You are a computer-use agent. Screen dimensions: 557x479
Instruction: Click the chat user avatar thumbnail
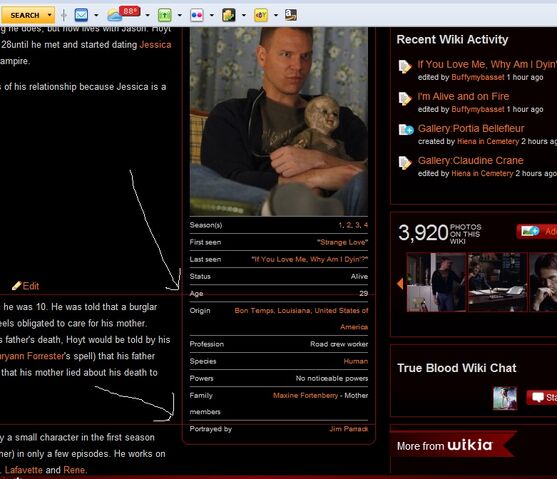coord(505,398)
